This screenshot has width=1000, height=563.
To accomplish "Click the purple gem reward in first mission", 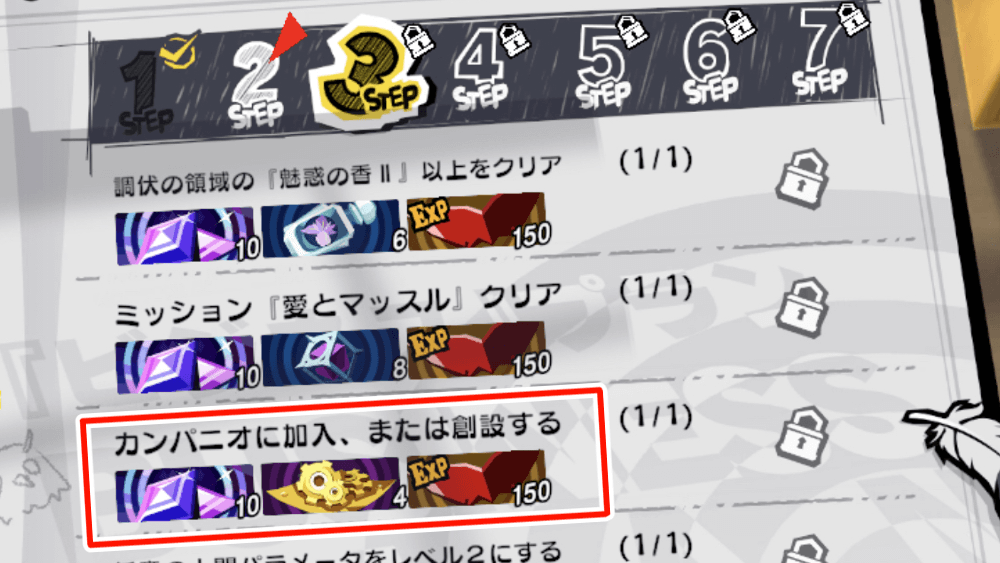I will (x=186, y=235).
